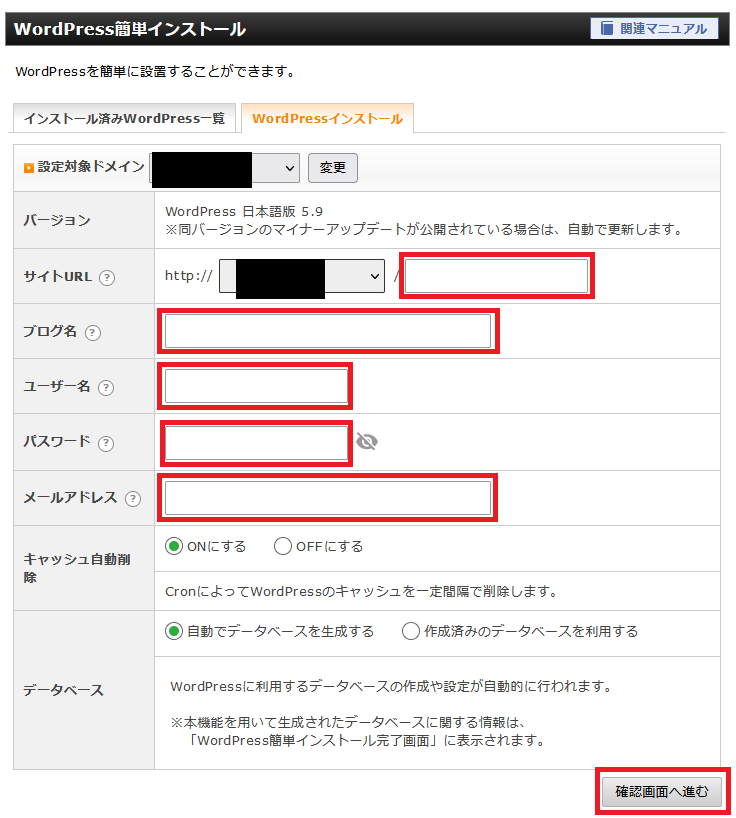This screenshot has width=736, height=818.
Task: Focus the メールアドレス input field
Action: (328, 498)
